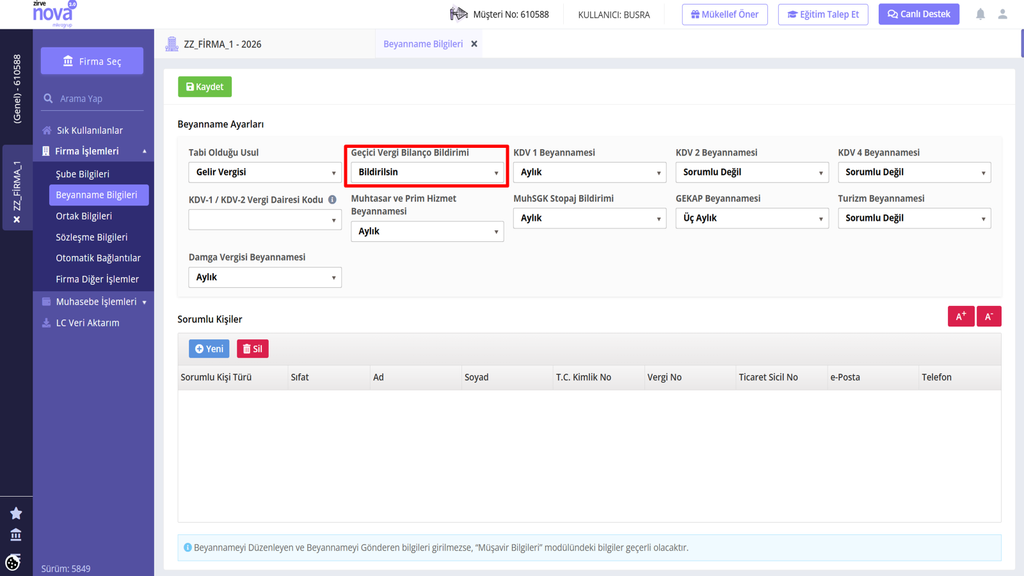Viewport: 1024px width, 576px height.
Task: Expand the Muhasebe İşlemleri menu
Action: [x=93, y=302]
